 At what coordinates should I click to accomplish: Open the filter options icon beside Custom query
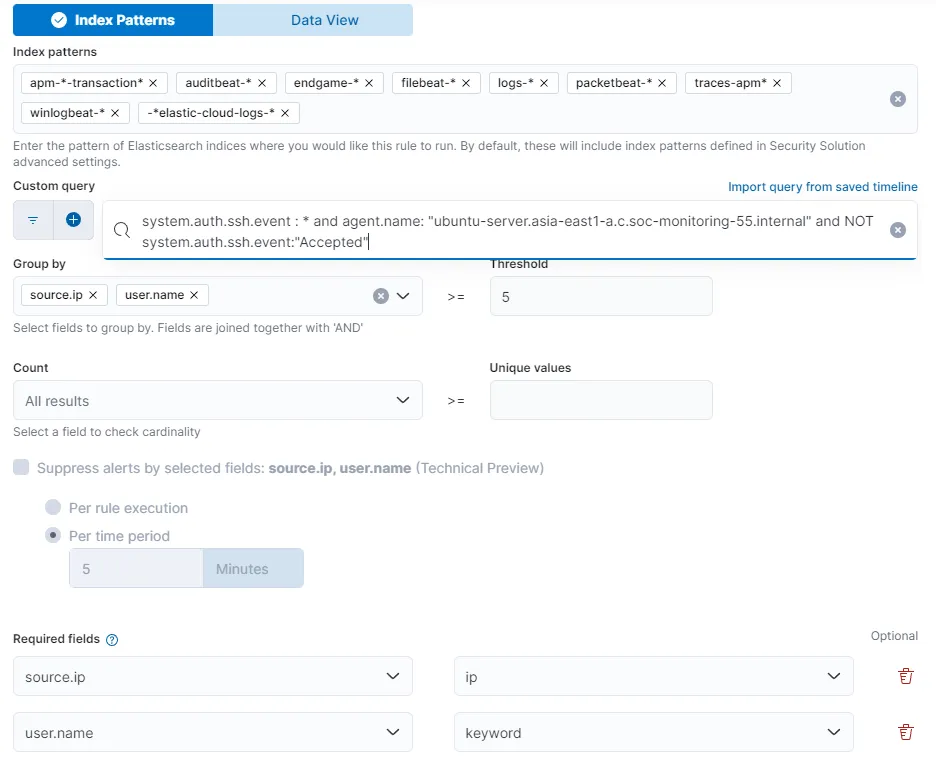point(33,221)
